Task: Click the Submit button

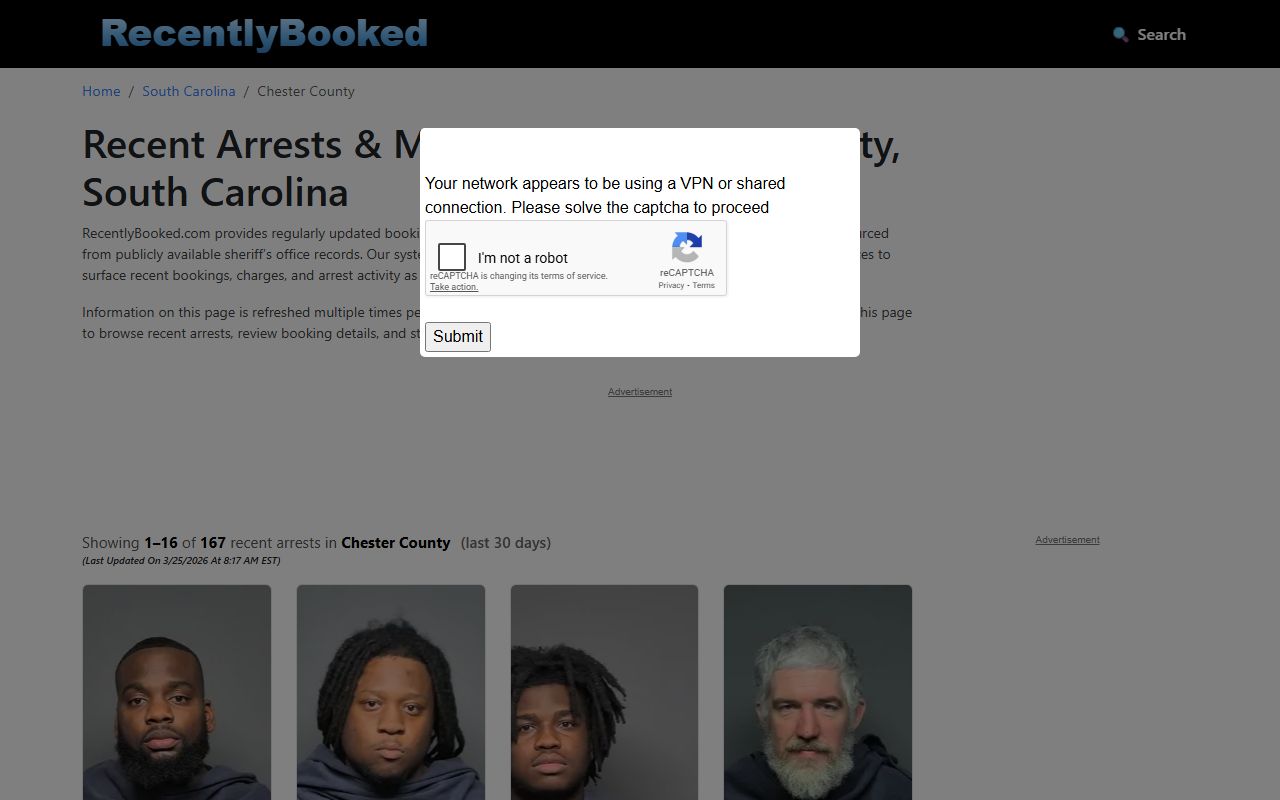Action: [458, 337]
